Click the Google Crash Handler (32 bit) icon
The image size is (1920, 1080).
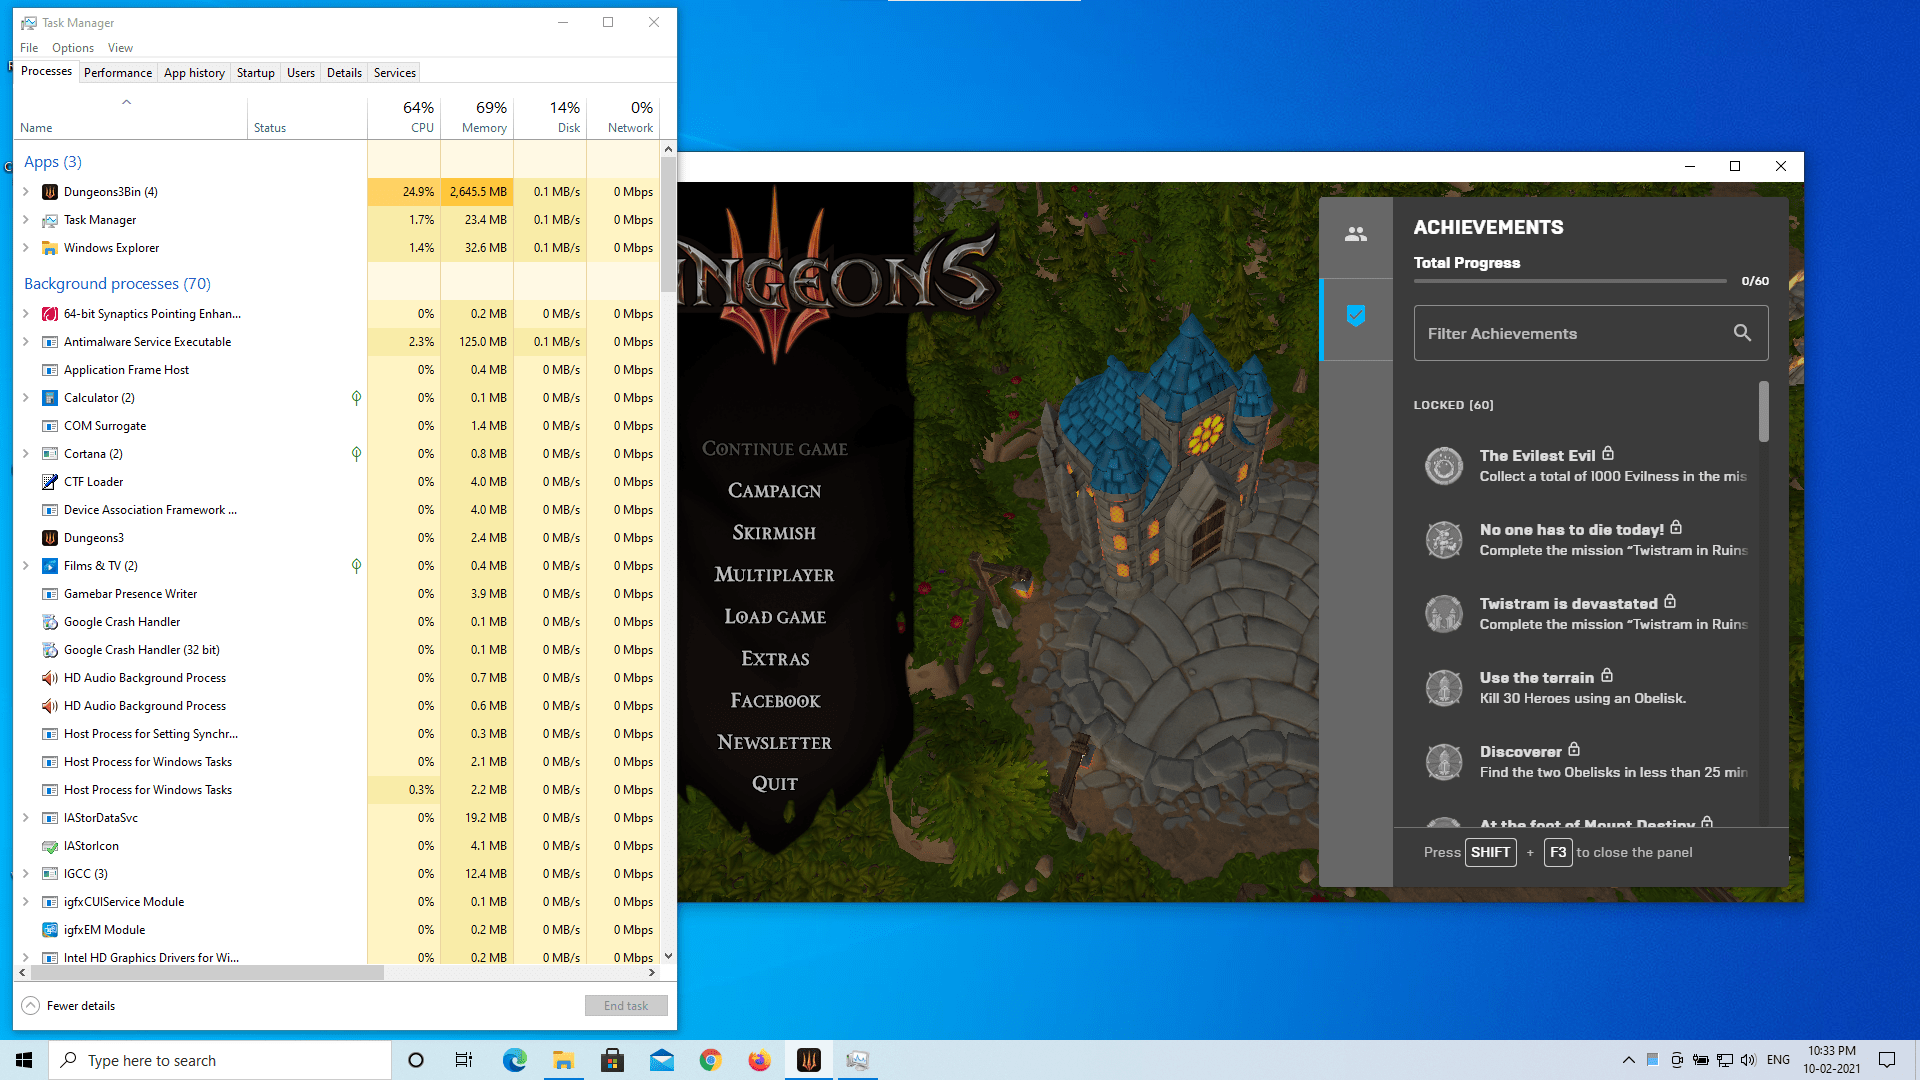click(x=50, y=650)
